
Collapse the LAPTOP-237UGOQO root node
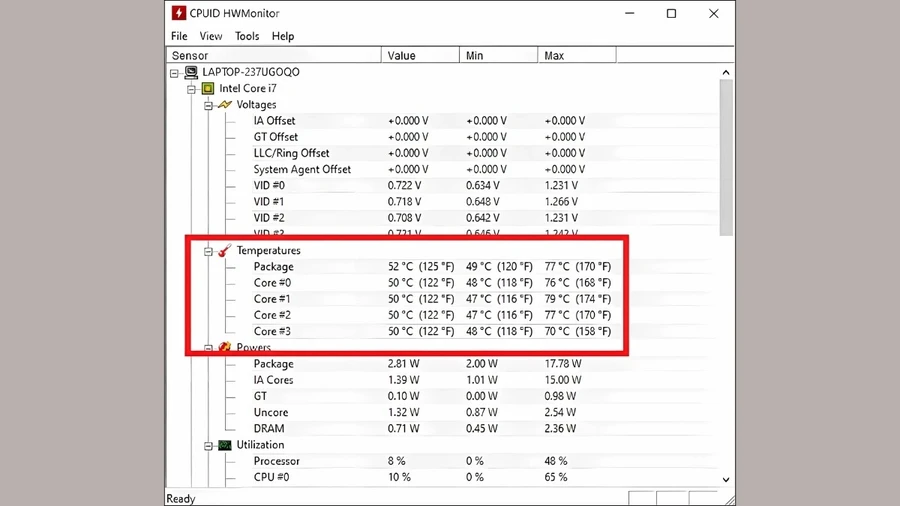(x=174, y=73)
